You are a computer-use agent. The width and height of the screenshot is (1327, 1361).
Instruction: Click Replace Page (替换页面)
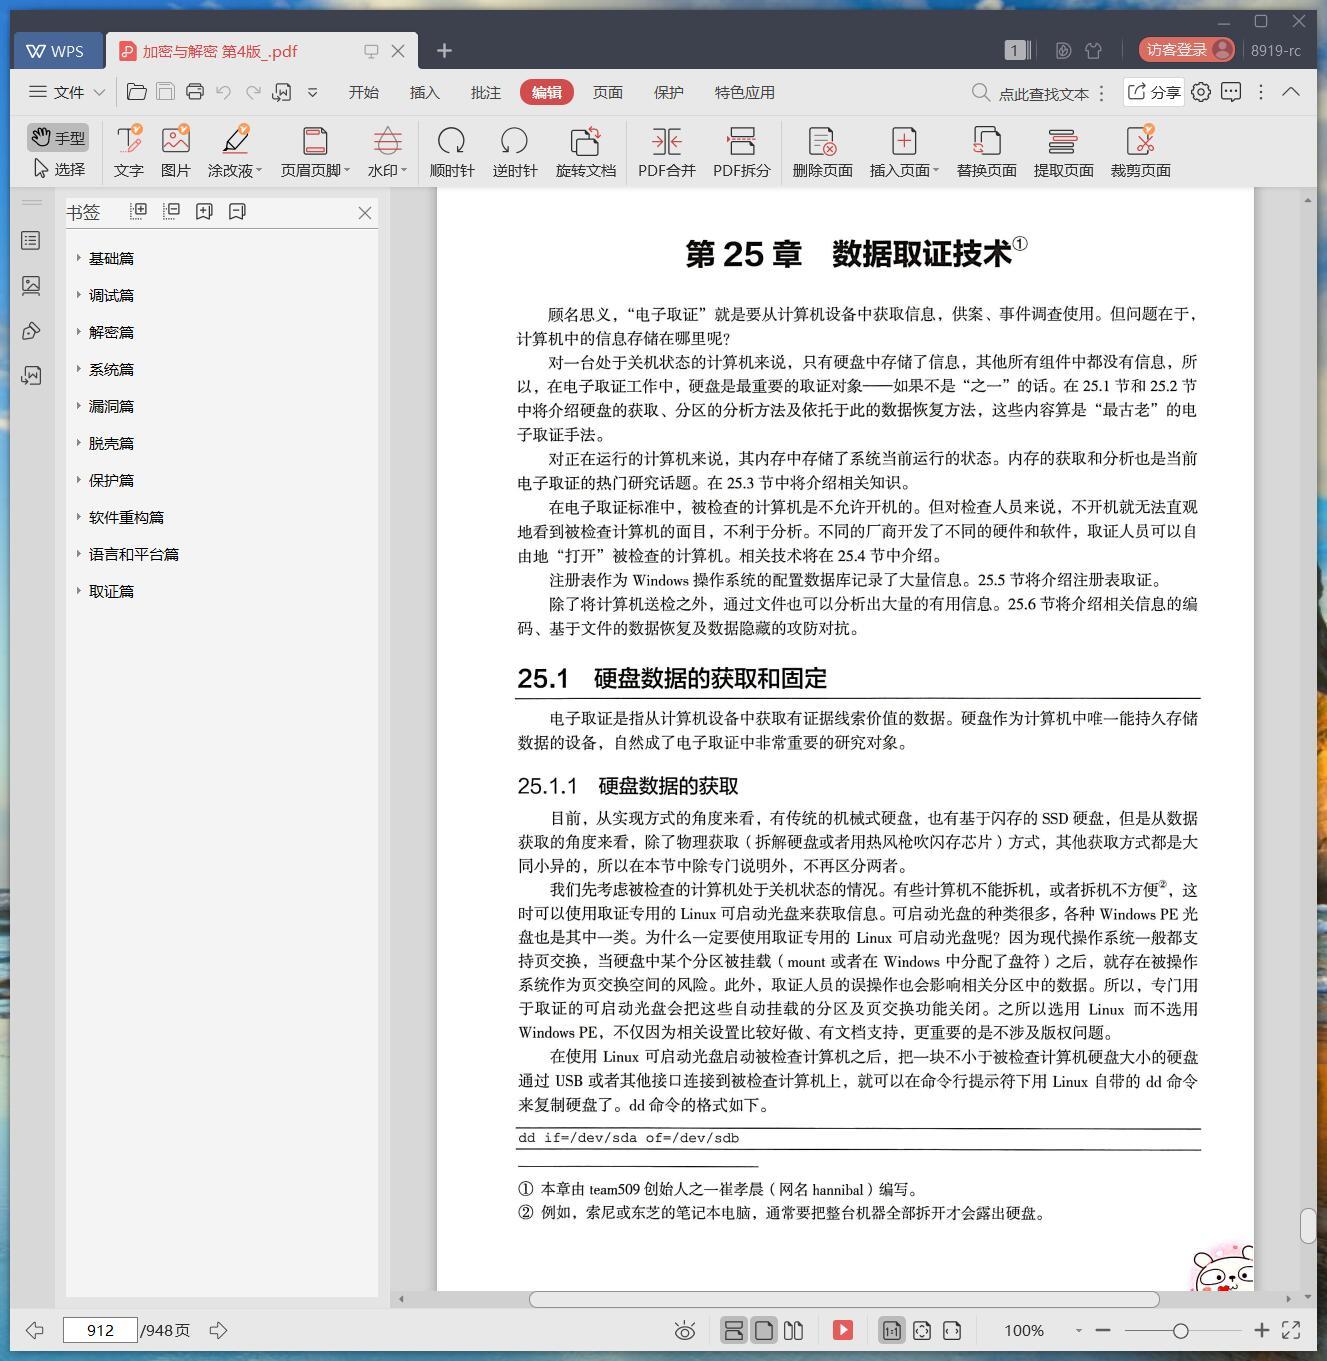click(986, 152)
